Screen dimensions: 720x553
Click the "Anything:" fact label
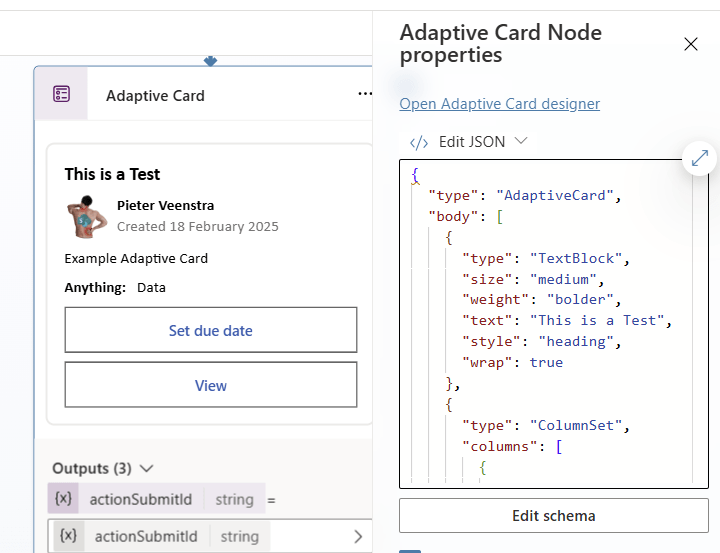(x=95, y=288)
